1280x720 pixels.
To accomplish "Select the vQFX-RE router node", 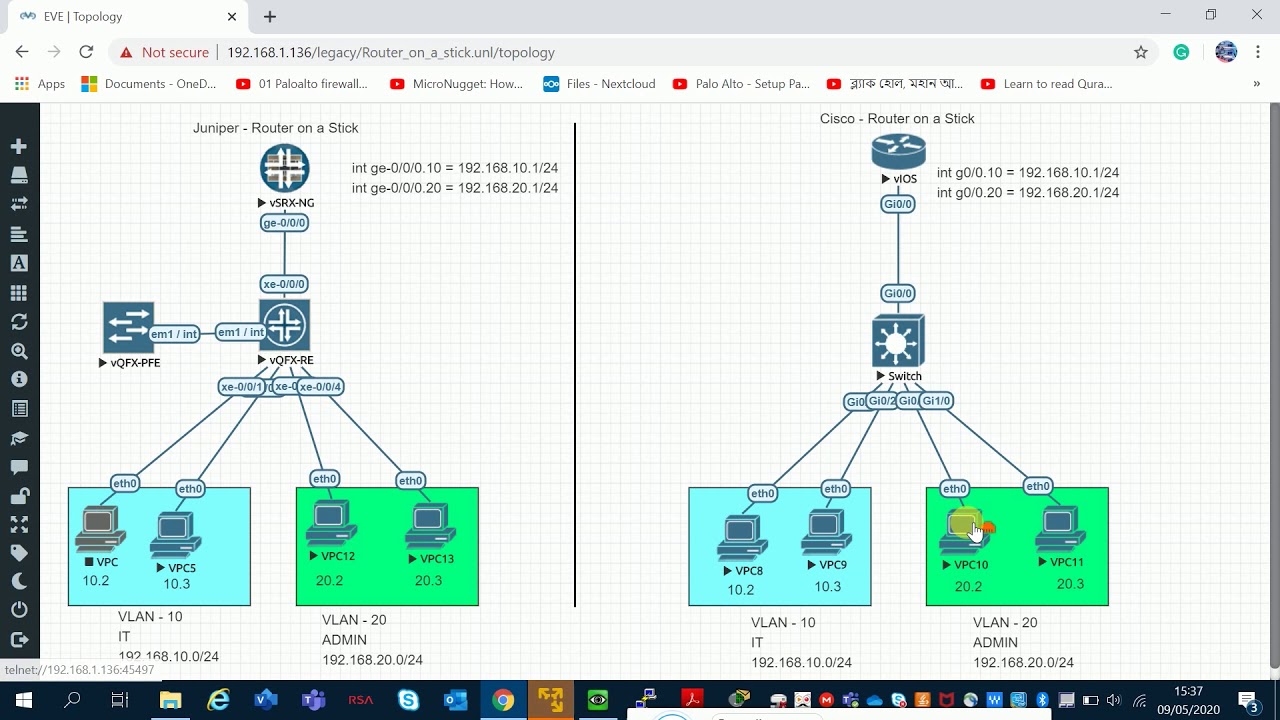I will 285,325.
